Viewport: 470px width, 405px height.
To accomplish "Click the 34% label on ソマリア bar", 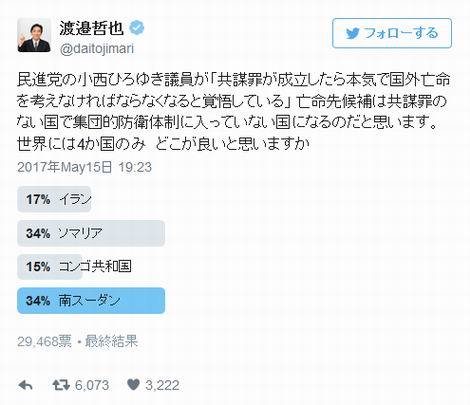I will [x=38, y=233].
